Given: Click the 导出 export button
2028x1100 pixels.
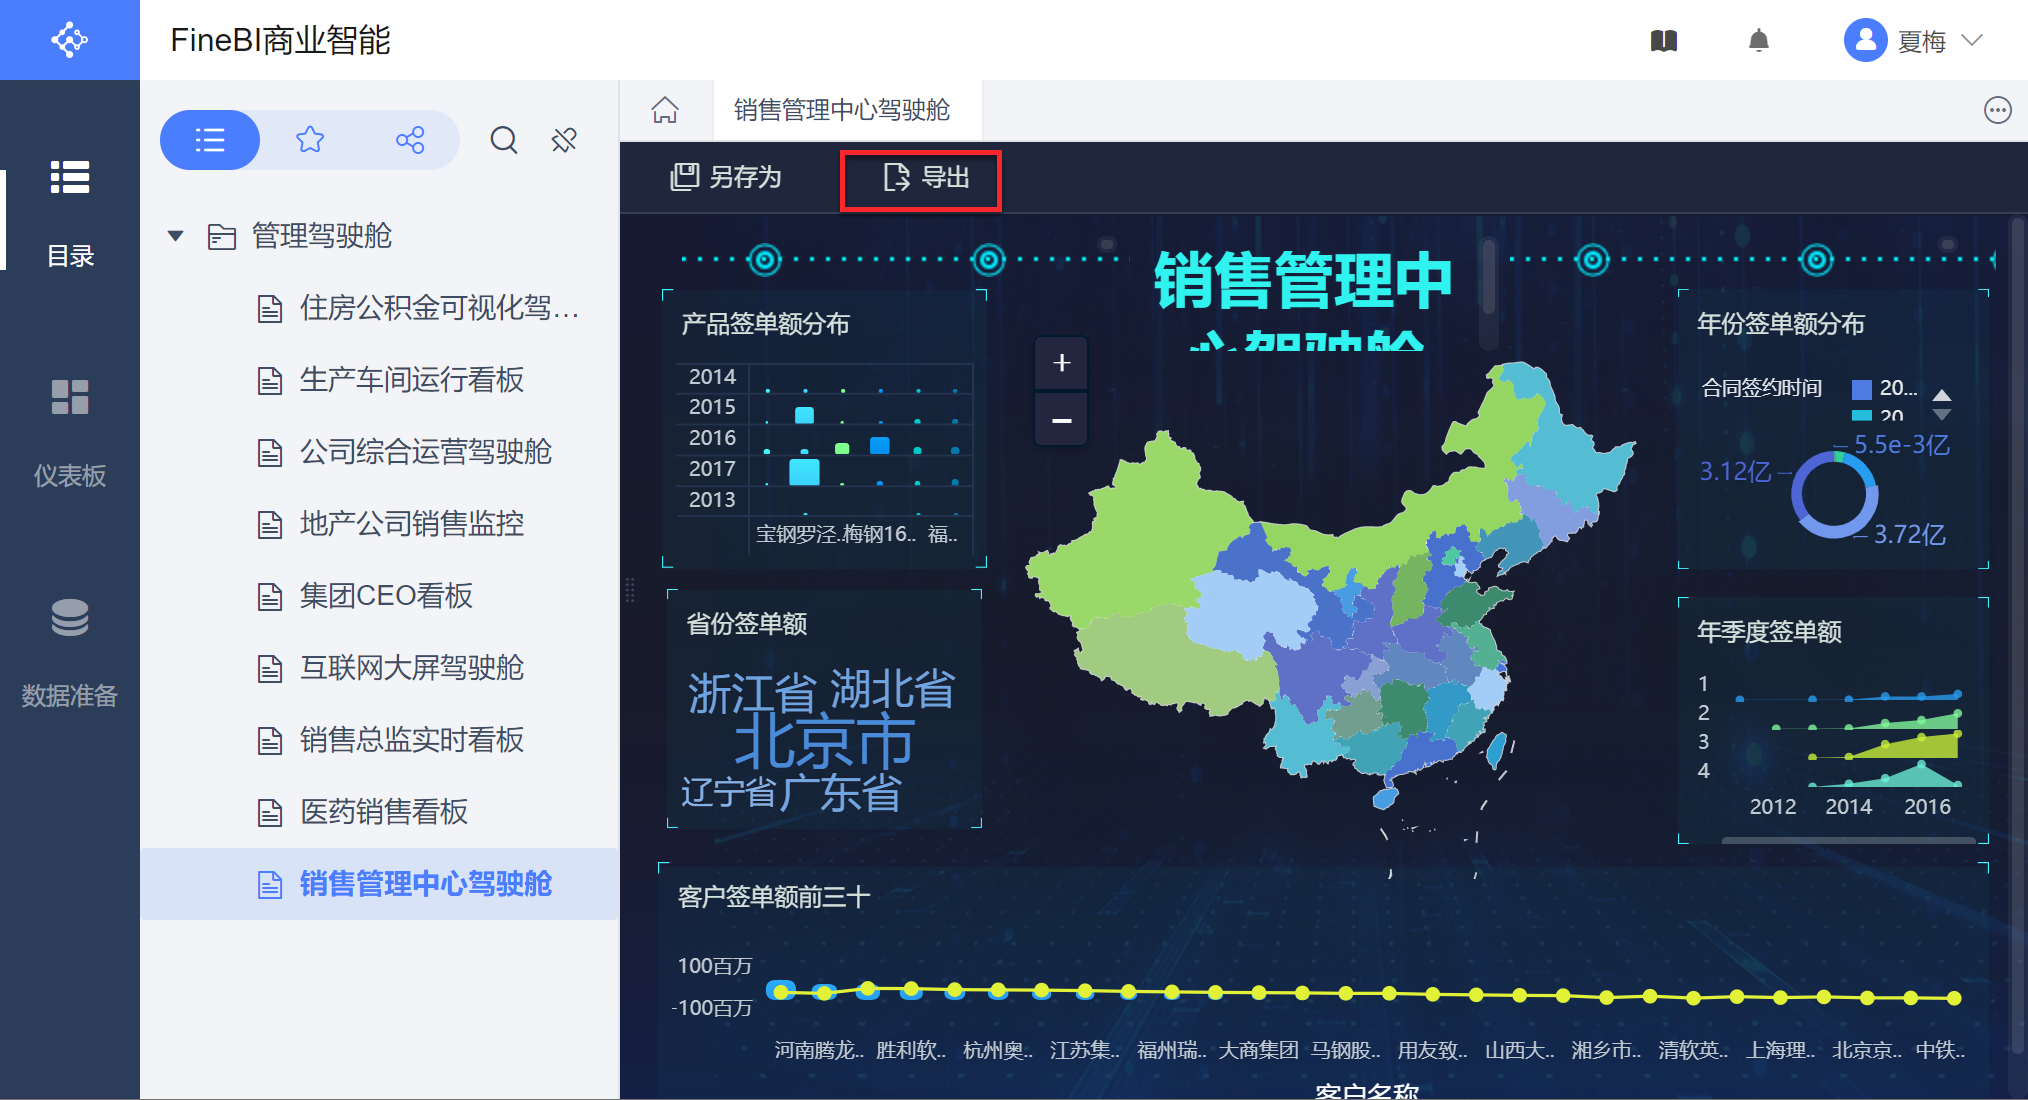Looking at the screenshot, I should (x=925, y=178).
